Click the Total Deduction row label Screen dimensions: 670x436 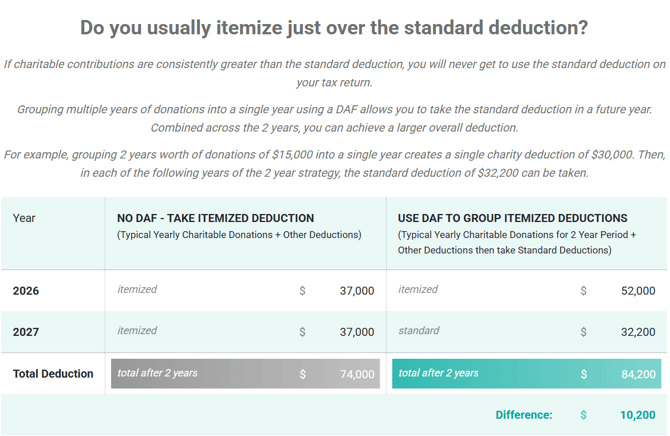pyautogui.click(x=53, y=374)
